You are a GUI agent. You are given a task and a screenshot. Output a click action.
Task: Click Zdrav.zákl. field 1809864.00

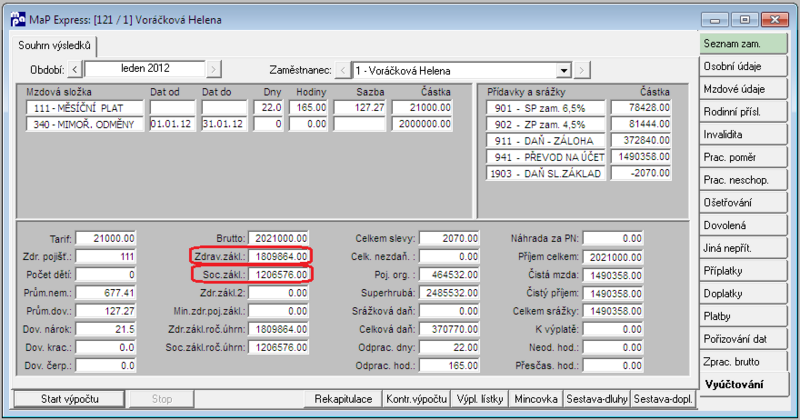point(279,257)
